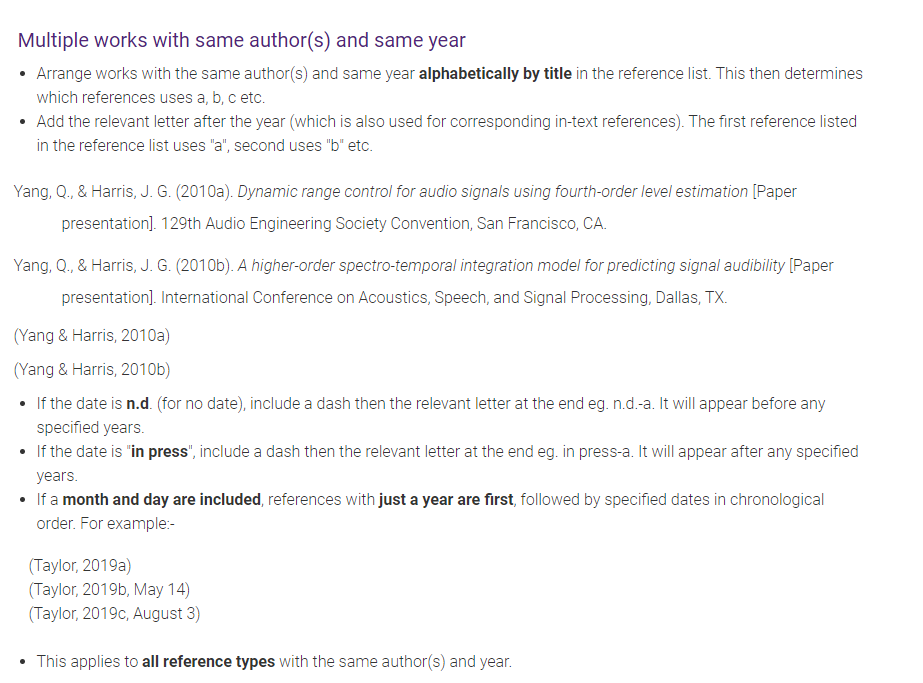Select the Yang & Harris 2010a reference entry
The width and height of the screenshot is (923, 683).
(x=405, y=207)
